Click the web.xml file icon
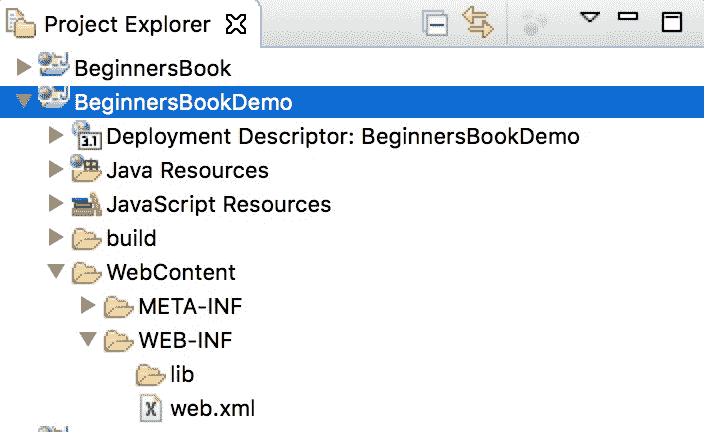The width and height of the screenshot is (704, 432). coord(150,408)
